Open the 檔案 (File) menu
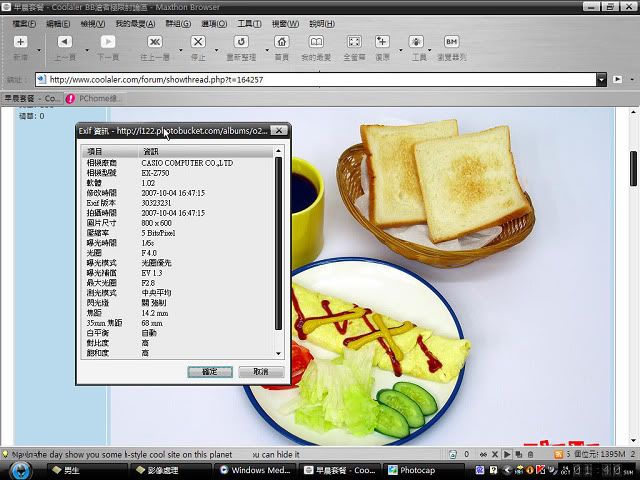 (13, 23)
